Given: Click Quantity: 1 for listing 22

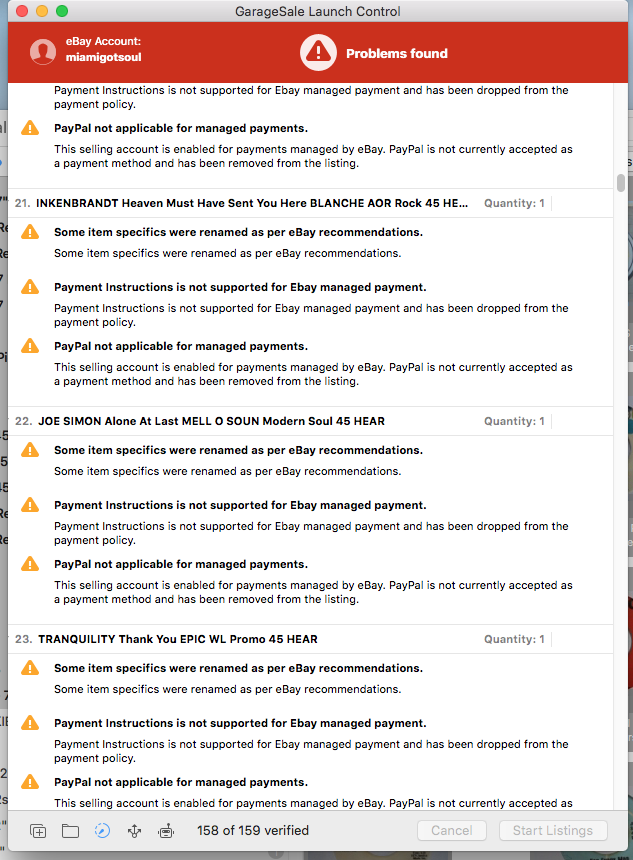Looking at the screenshot, I should click(x=514, y=421).
